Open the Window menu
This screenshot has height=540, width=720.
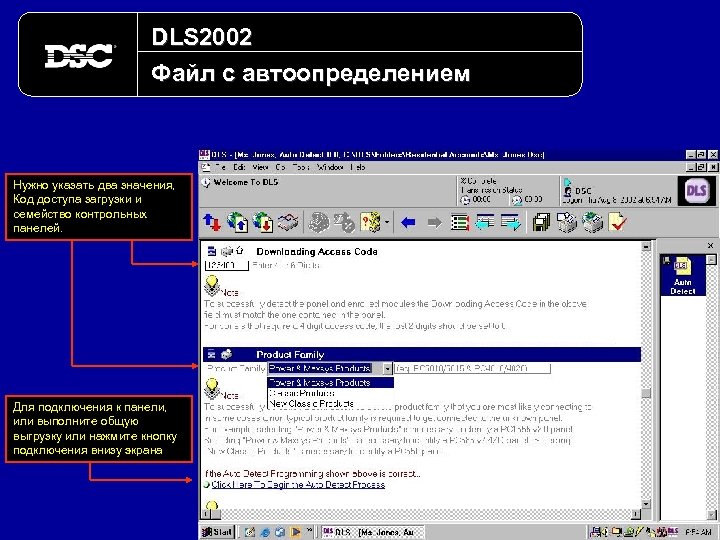click(x=329, y=167)
